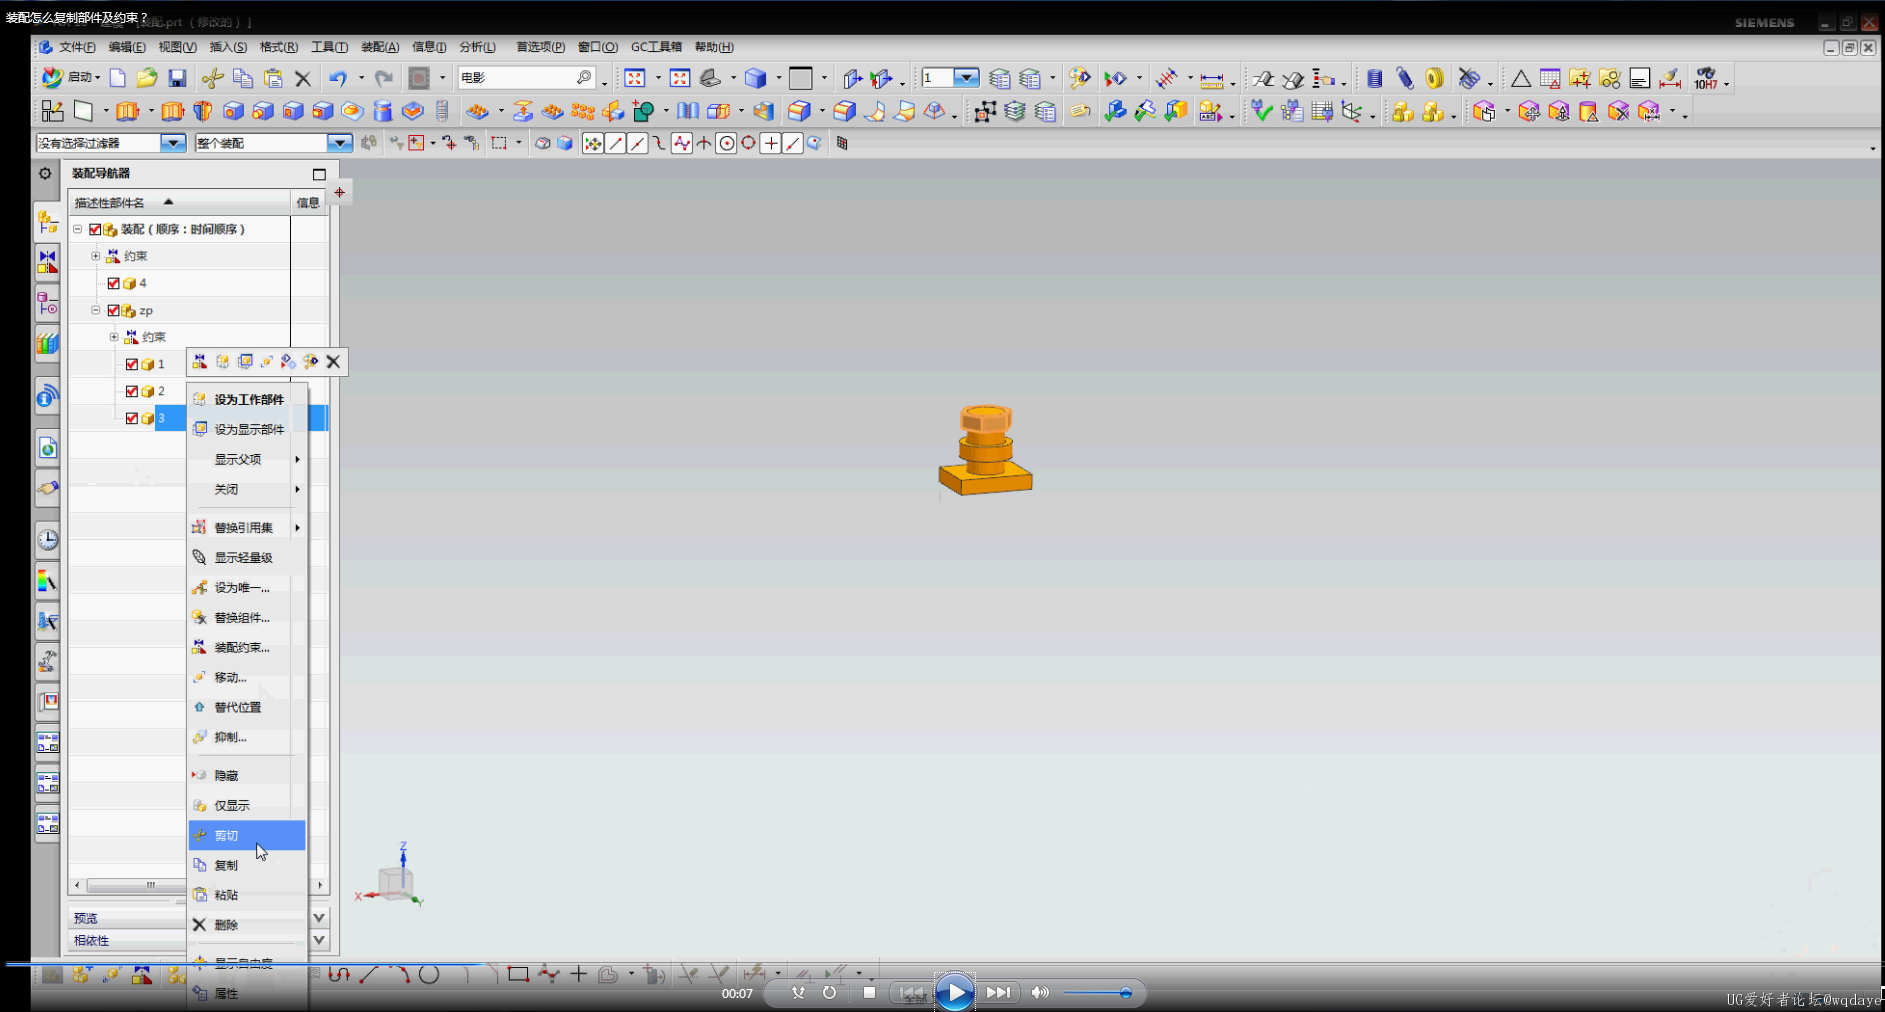This screenshot has width=1885, height=1012.
Task: Toggle the visibility checkbox for component 1
Action: click(132, 364)
